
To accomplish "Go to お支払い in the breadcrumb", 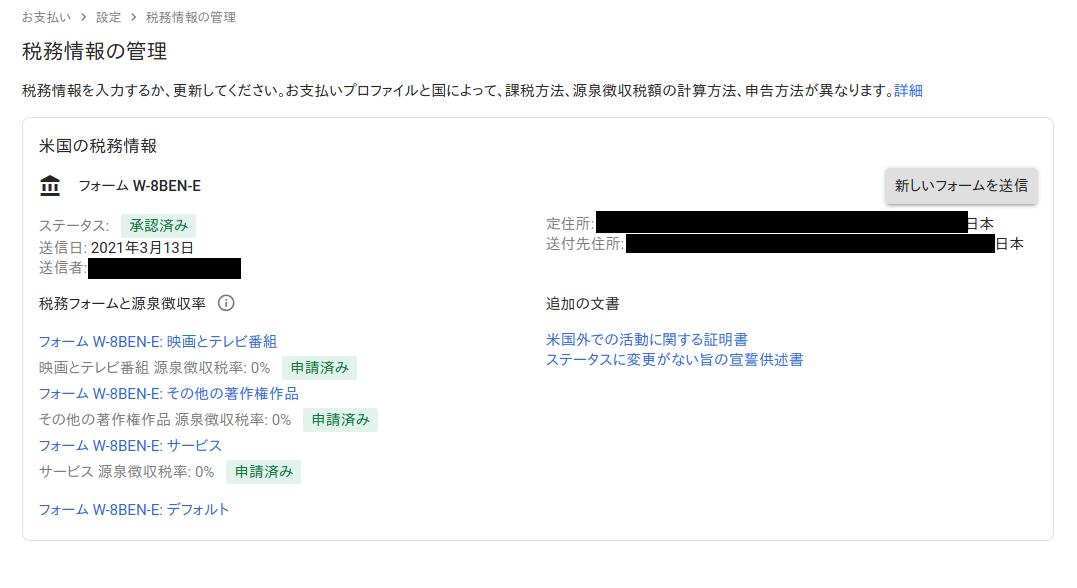I will coord(46,17).
